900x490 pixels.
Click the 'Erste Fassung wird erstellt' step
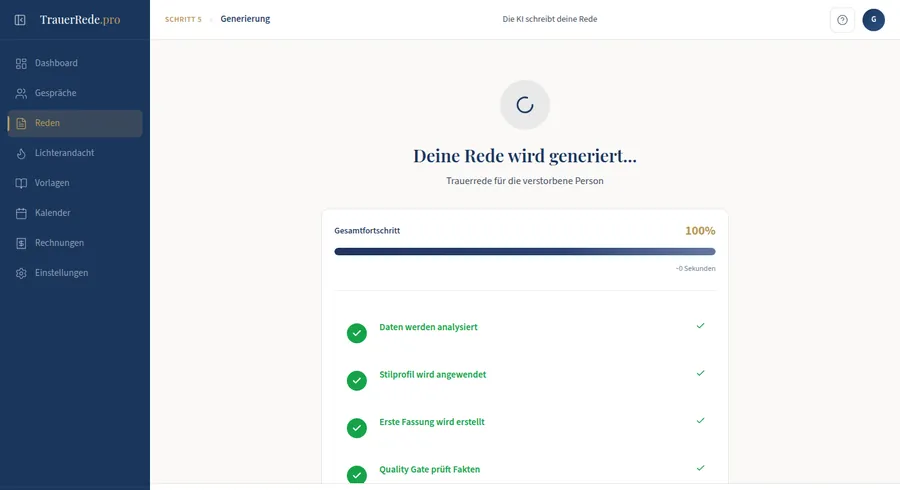click(432, 422)
